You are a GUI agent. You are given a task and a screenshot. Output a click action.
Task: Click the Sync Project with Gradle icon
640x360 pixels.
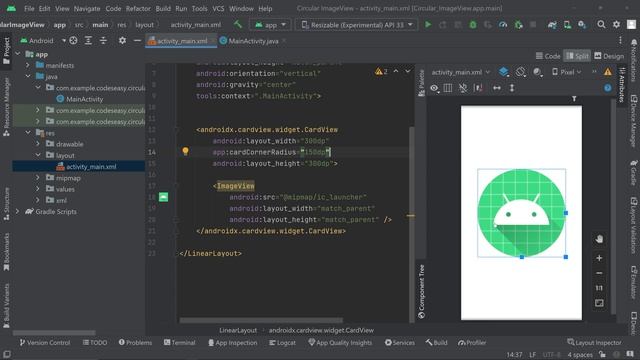tap(552, 25)
